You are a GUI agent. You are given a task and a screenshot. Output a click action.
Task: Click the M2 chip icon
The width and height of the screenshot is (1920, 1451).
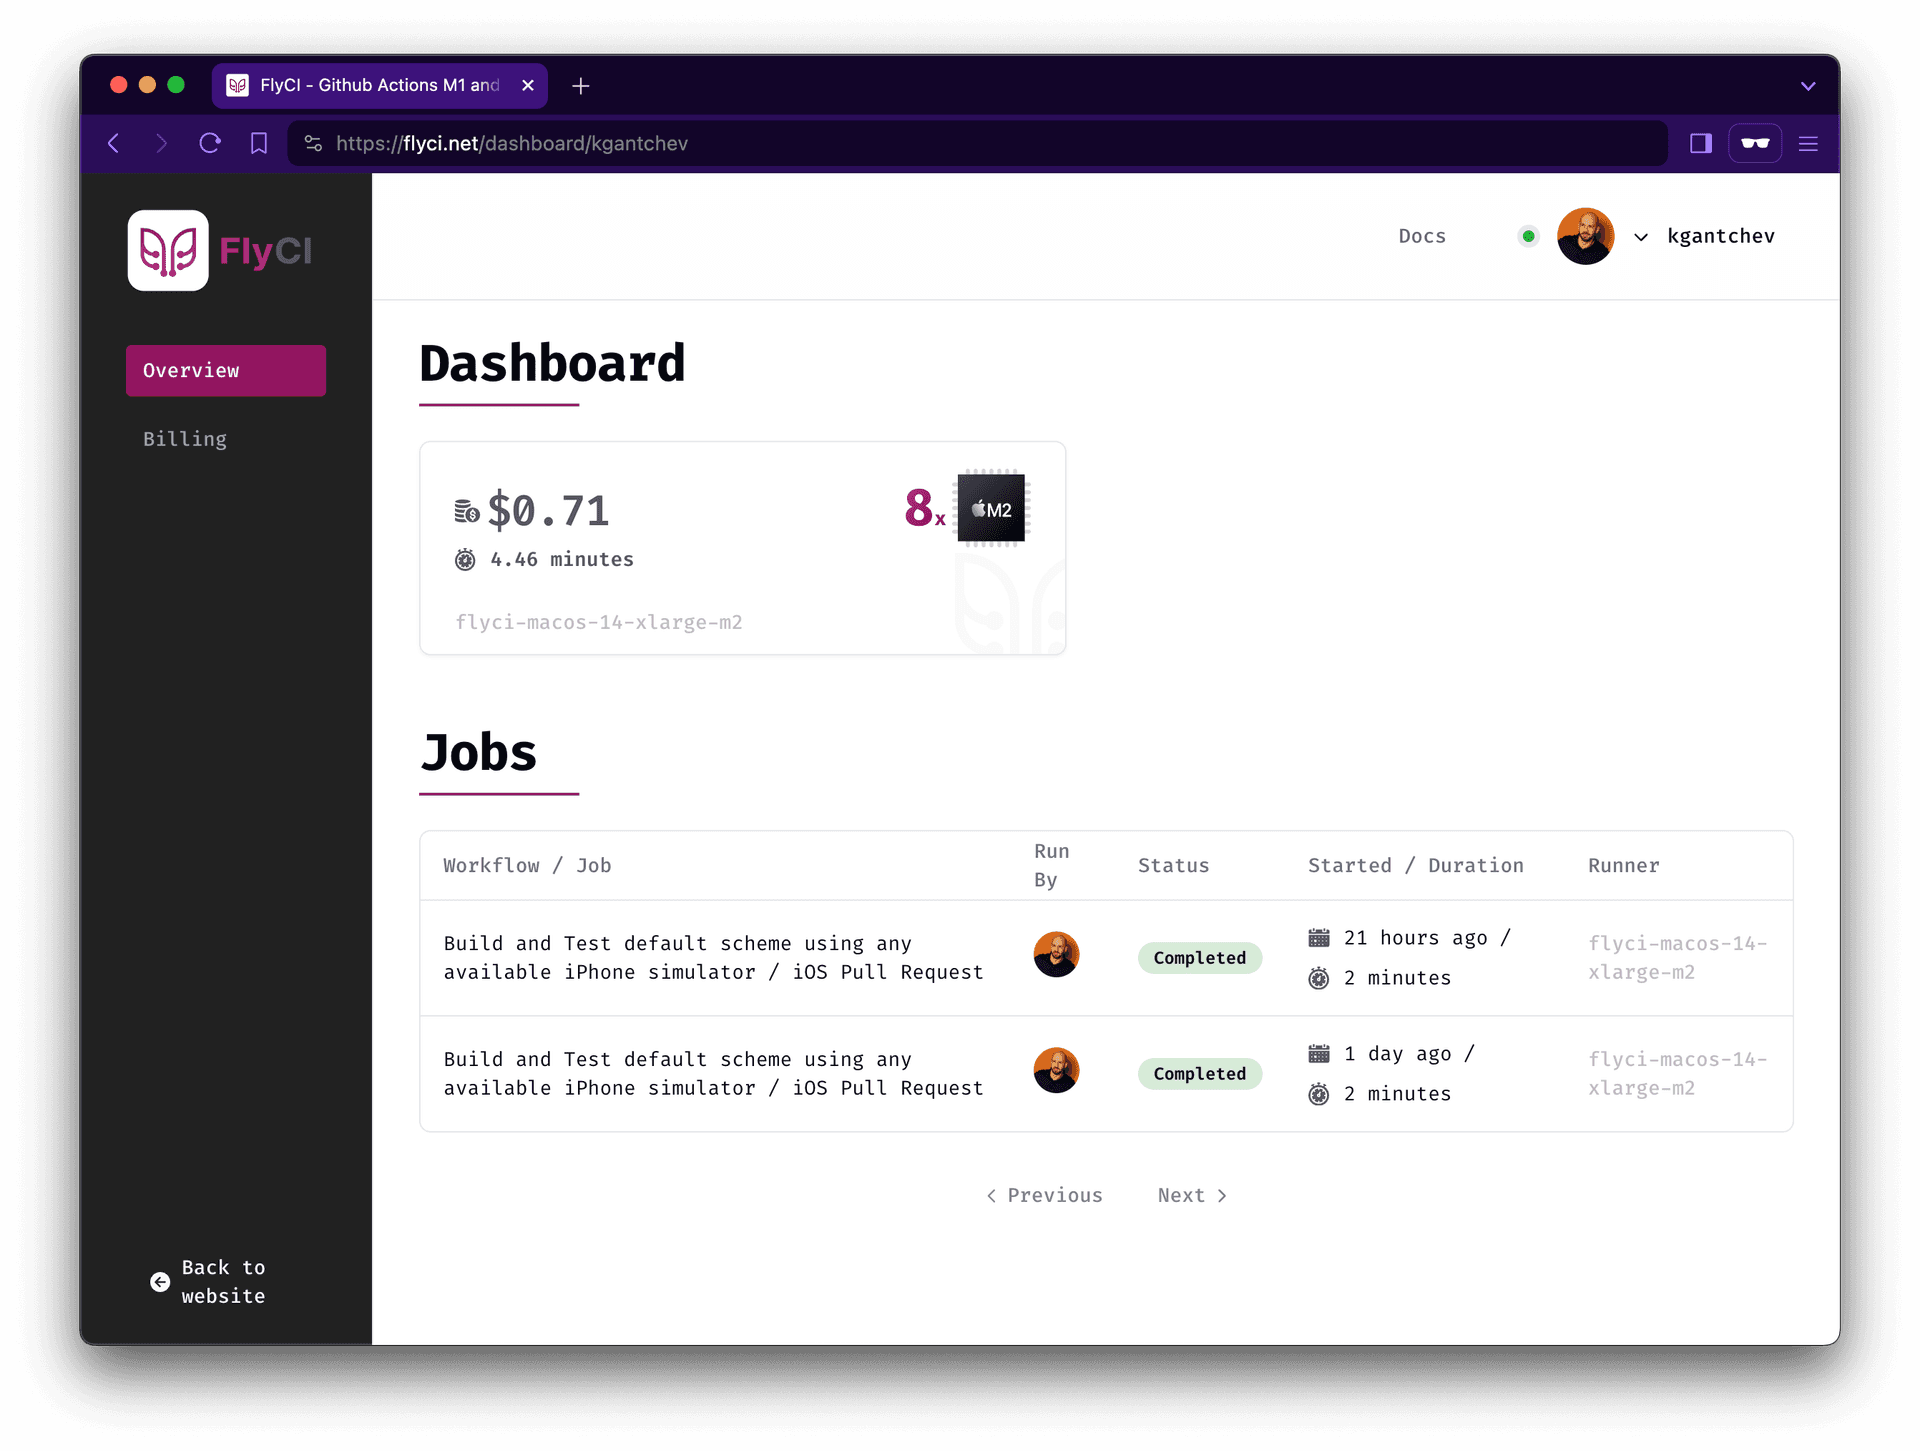pyautogui.click(x=990, y=509)
